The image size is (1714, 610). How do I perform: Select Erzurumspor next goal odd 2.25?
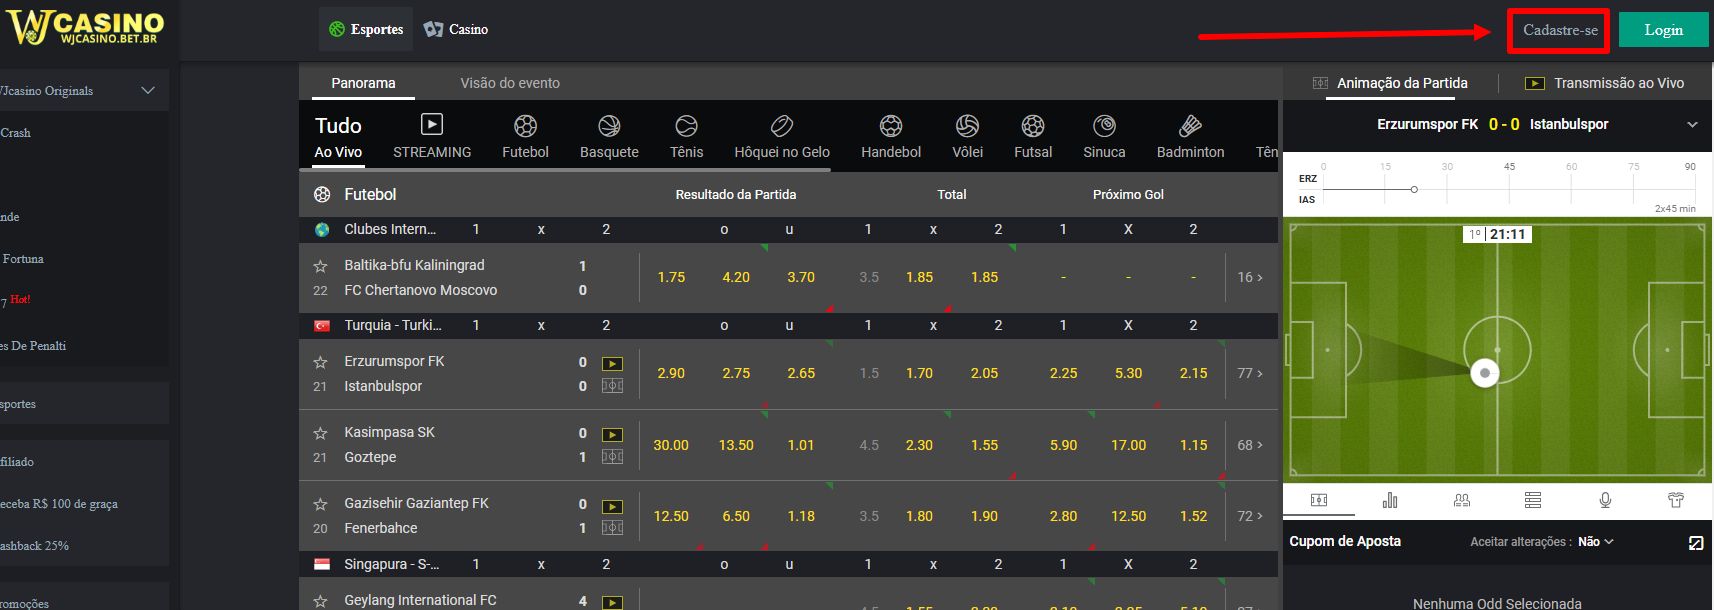click(1063, 373)
